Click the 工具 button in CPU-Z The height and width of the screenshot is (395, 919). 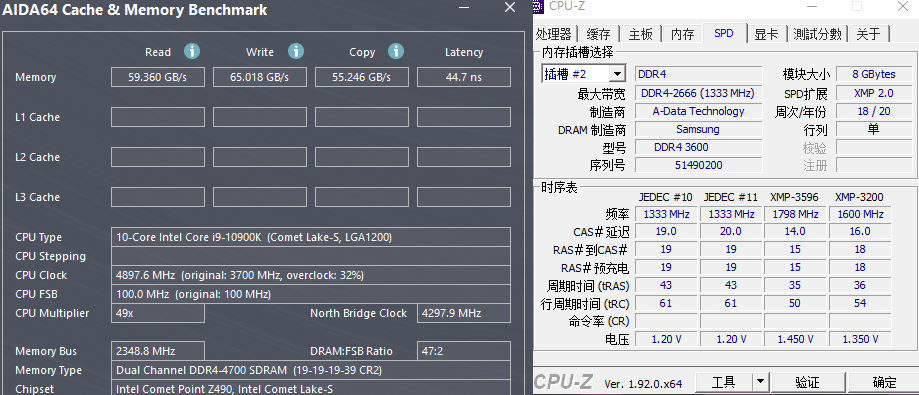724,382
